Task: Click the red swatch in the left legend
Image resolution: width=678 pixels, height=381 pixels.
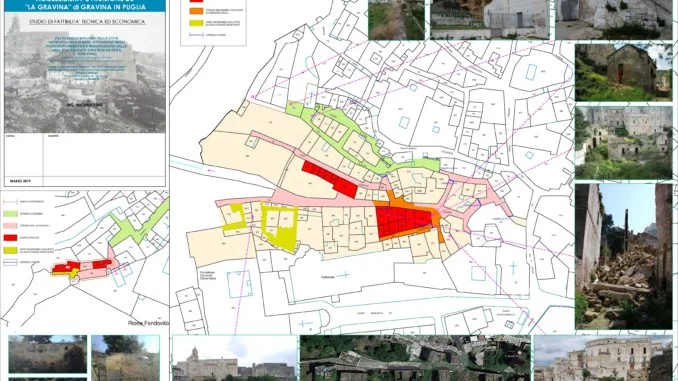Action: [x=10, y=238]
